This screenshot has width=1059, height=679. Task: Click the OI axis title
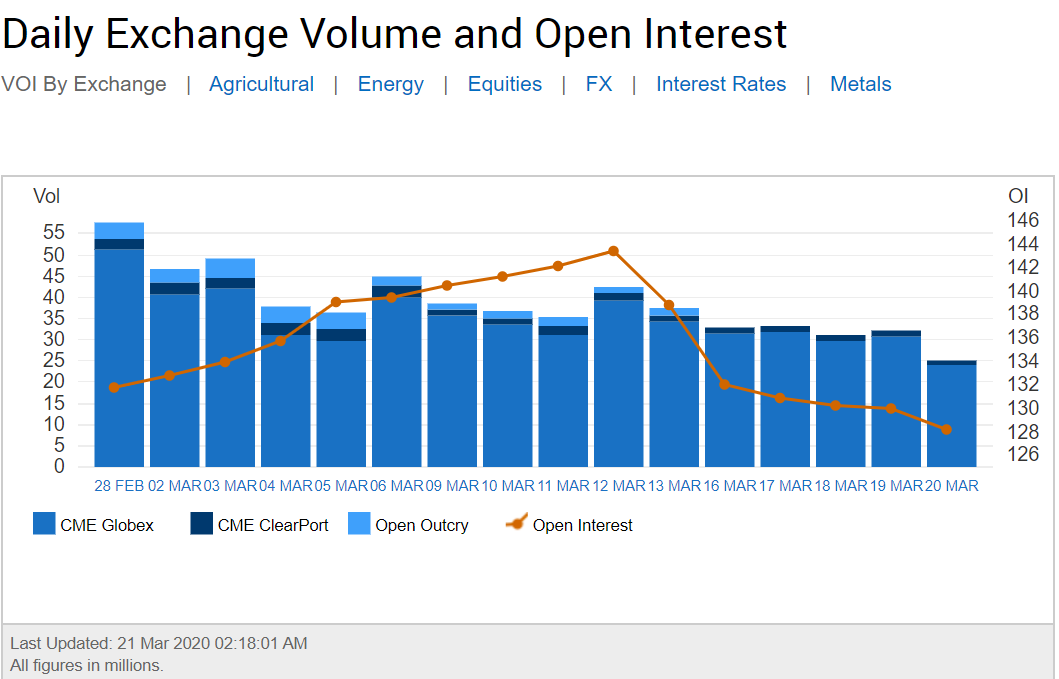(1018, 197)
